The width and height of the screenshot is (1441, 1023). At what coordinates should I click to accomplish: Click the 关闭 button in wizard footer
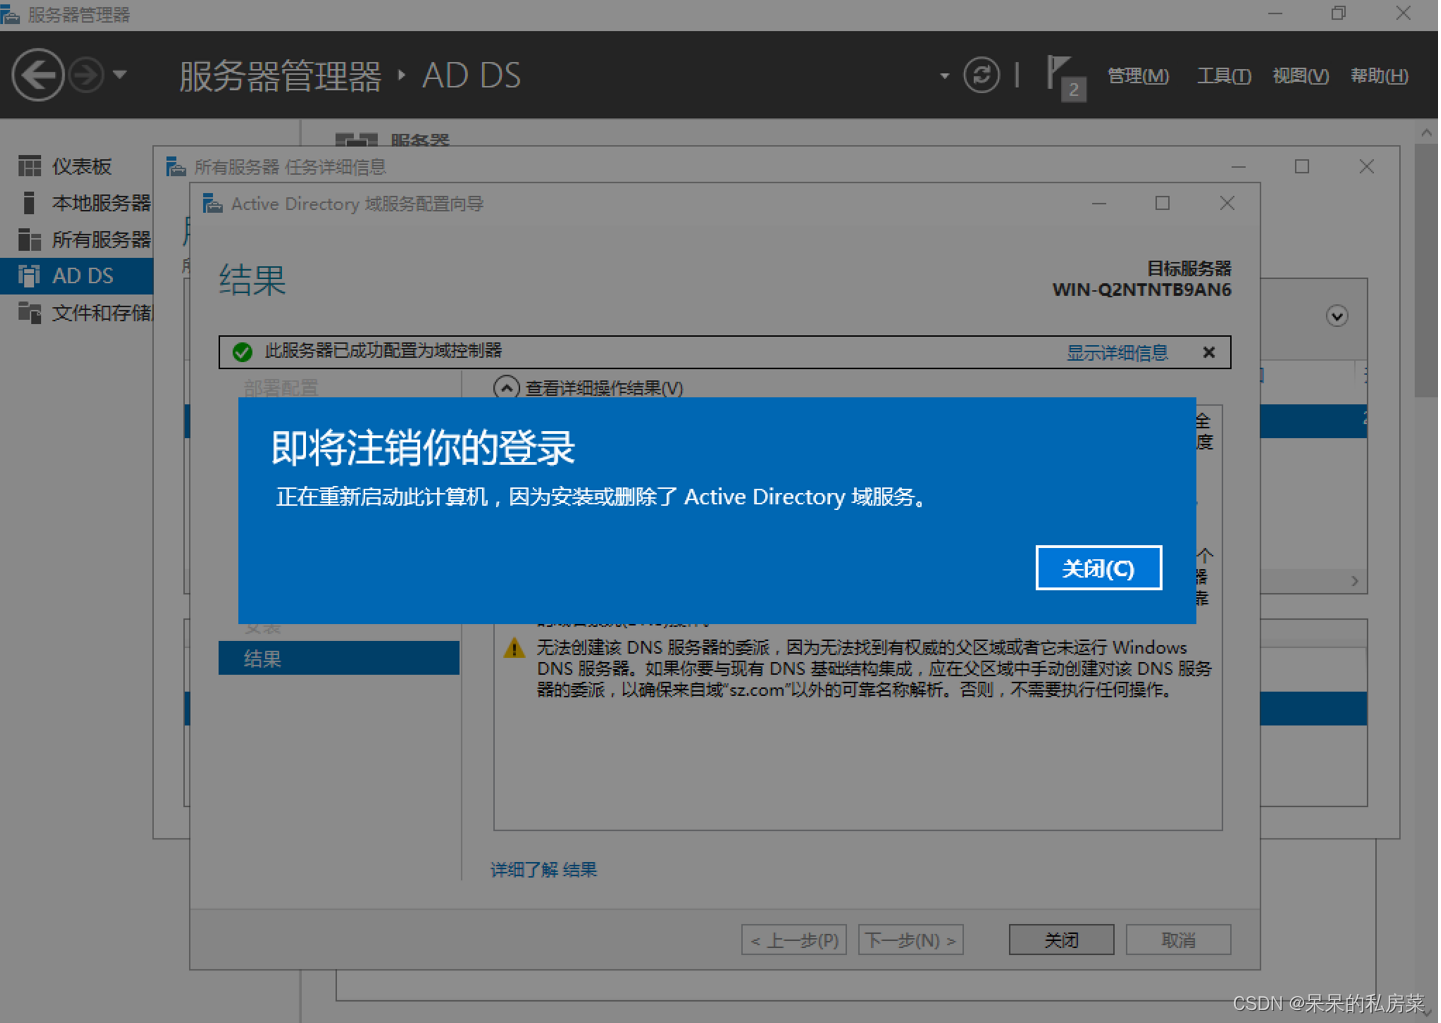[x=1061, y=940]
